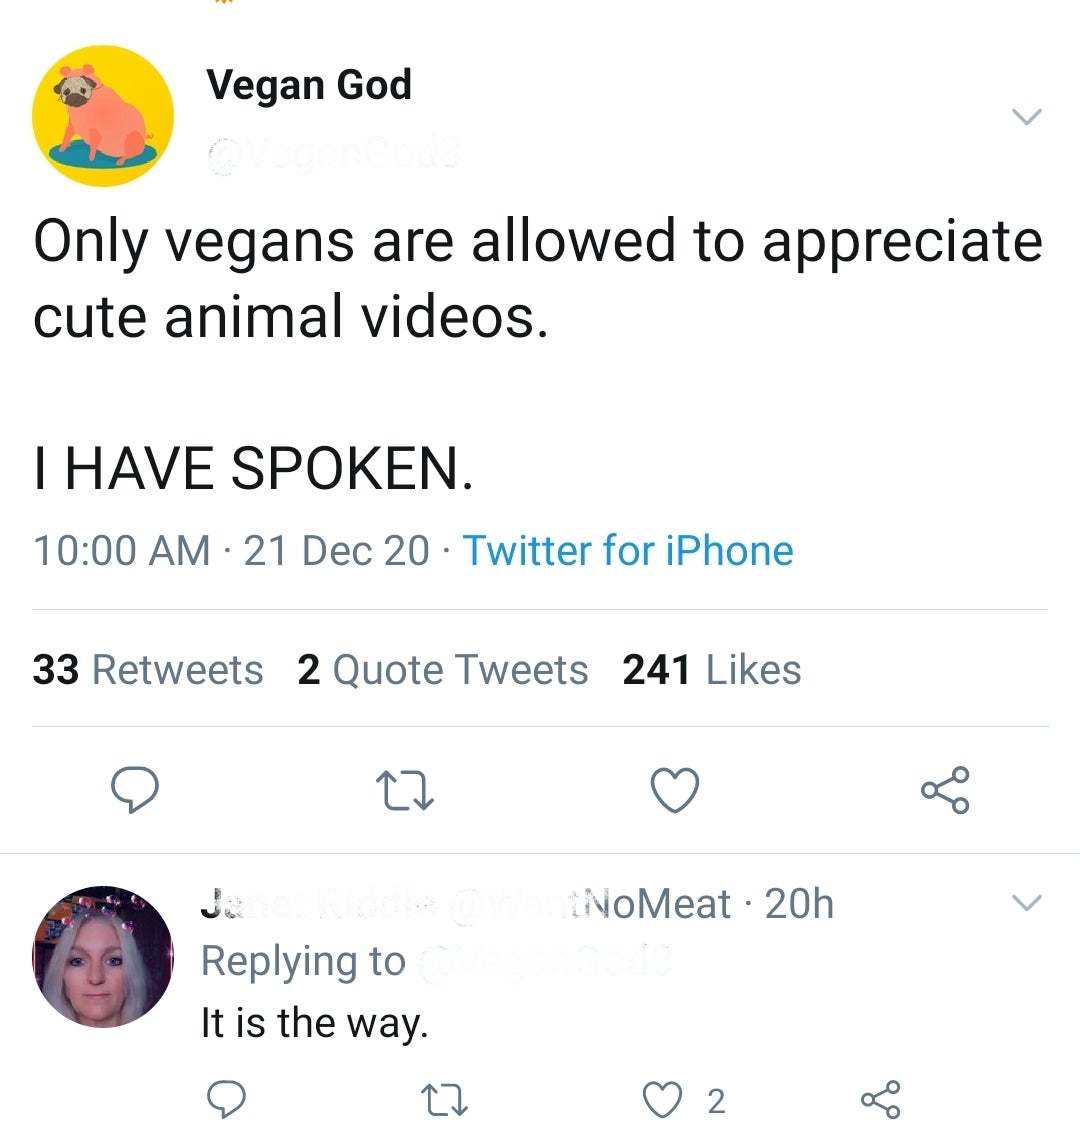Open the chevron menu on Vegan God's tweet
The height and width of the screenshot is (1148, 1080).
(x=1027, y=116)
